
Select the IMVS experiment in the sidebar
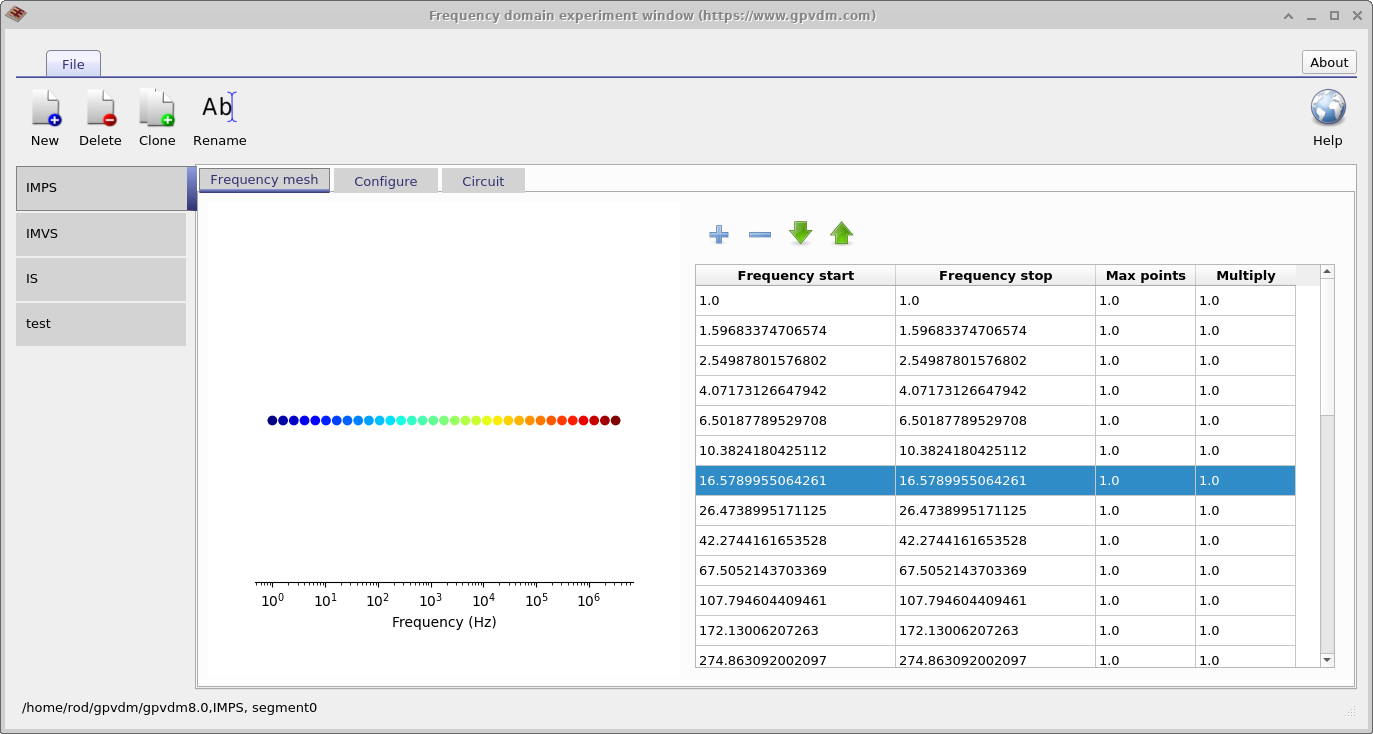click(100, 233)
